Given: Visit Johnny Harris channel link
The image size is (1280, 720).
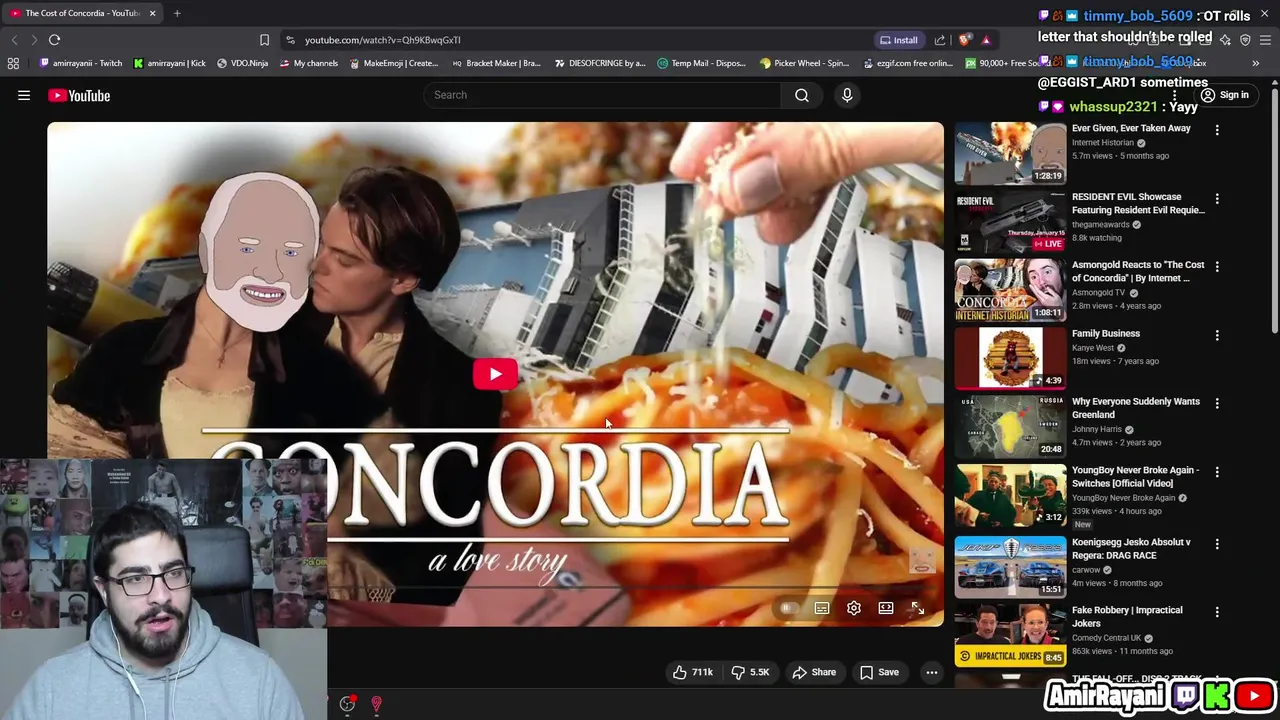Looking at the screenshot, I should pyautogui.click(x=1096, y=430).
